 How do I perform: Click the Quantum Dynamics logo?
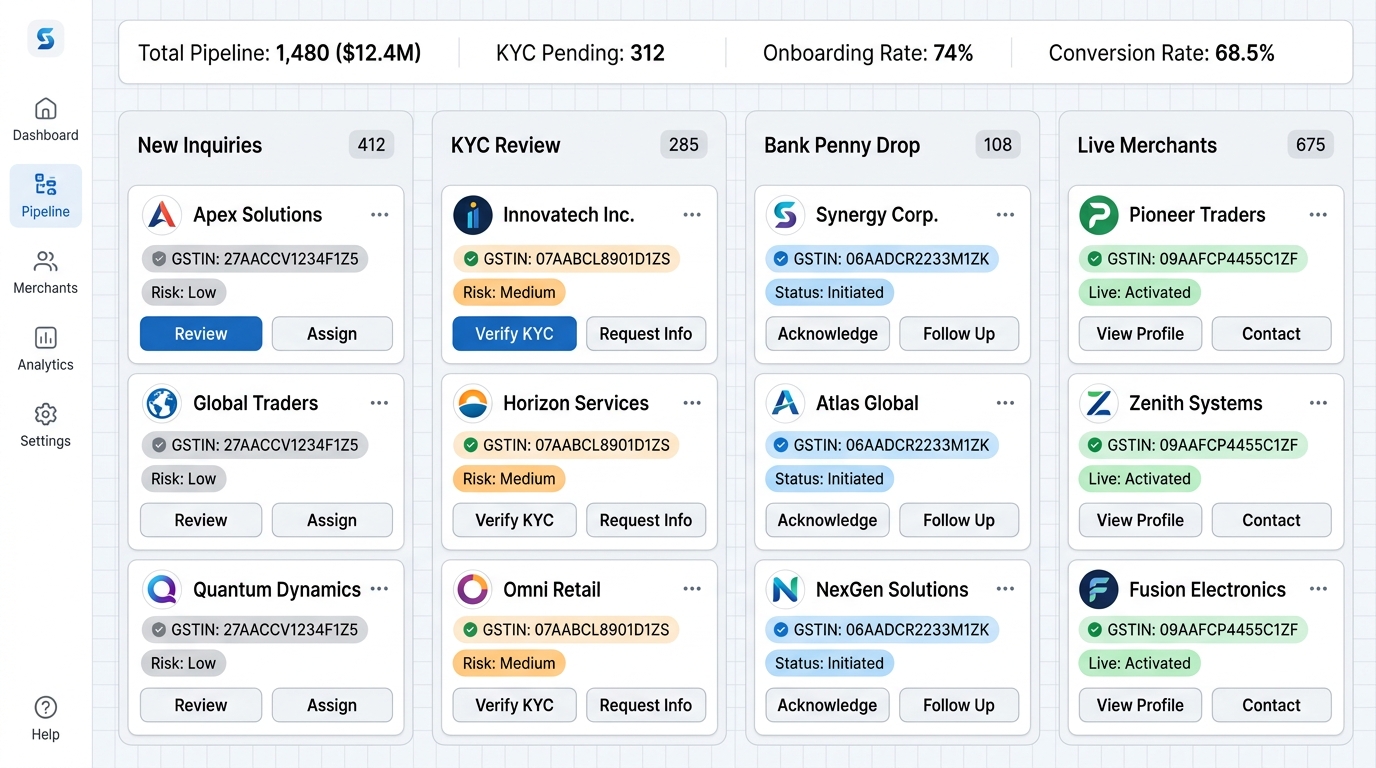pyautogui.click(x=161, y=589)
